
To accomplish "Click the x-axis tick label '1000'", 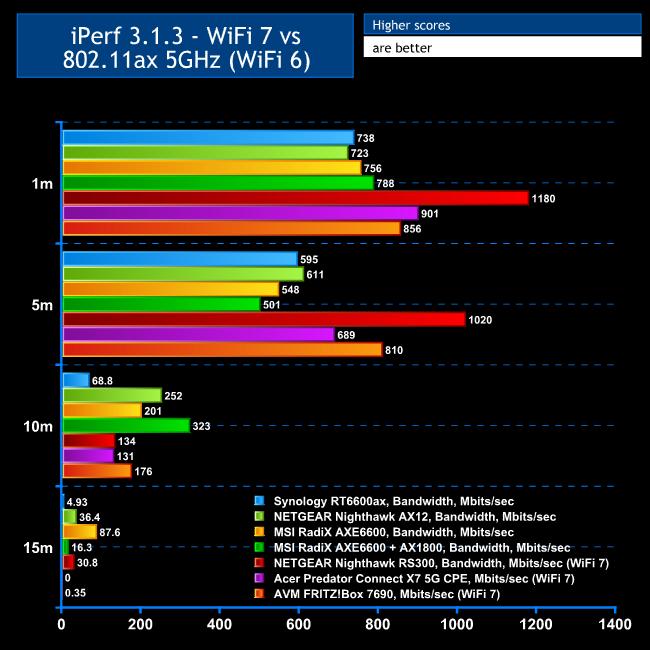I will [x=457, y=624].
